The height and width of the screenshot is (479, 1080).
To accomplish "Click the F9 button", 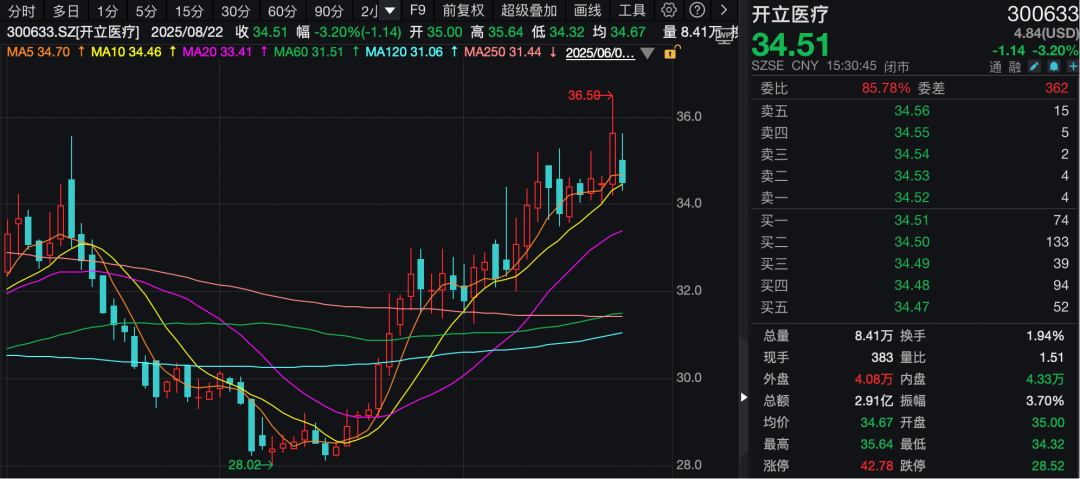I will pos(418,11).
